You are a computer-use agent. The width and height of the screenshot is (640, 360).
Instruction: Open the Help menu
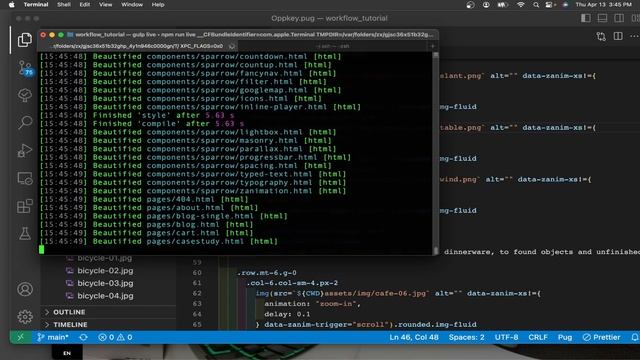tap(158, 4)
